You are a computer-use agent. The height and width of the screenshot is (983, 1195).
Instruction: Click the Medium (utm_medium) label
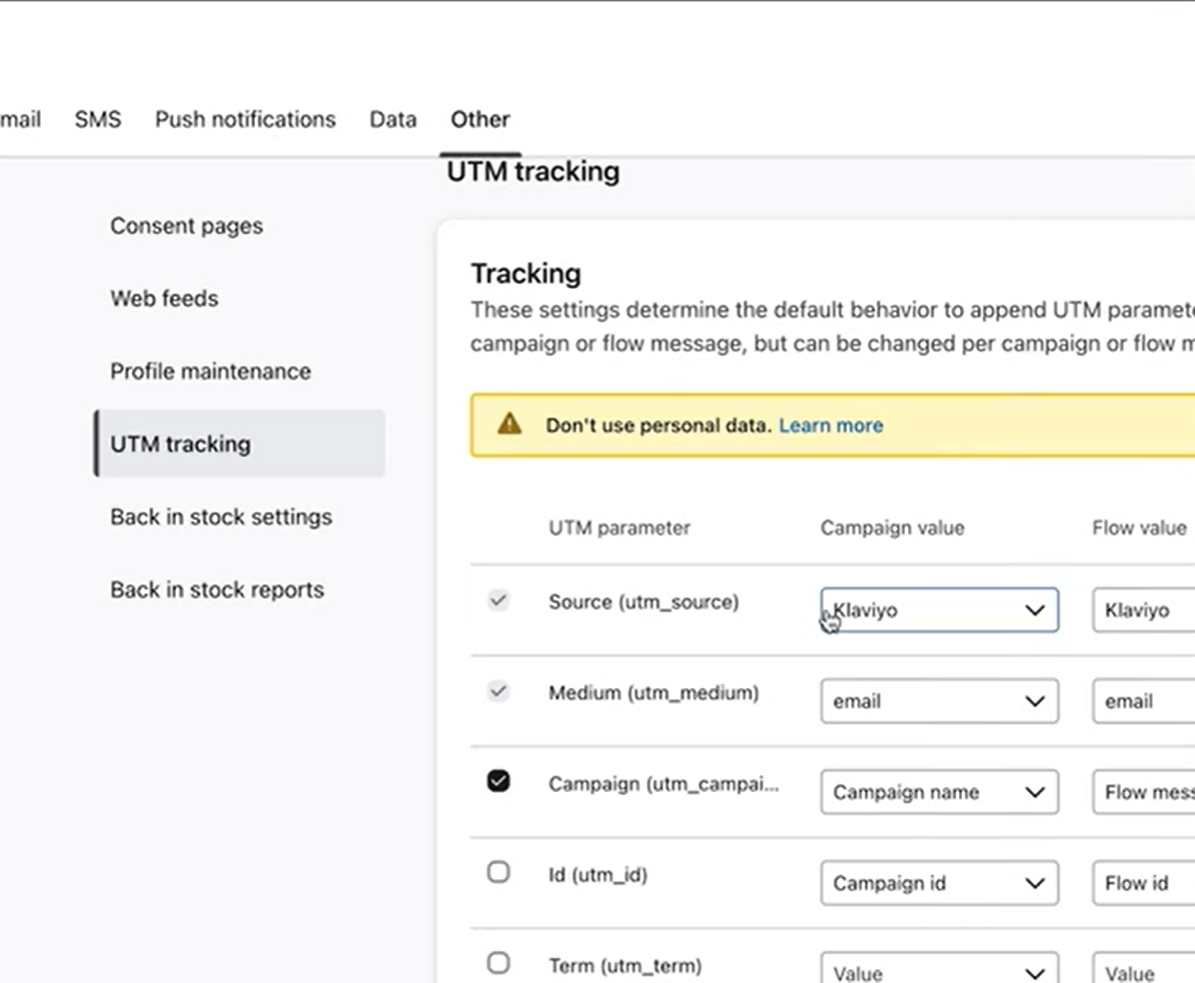654,693
